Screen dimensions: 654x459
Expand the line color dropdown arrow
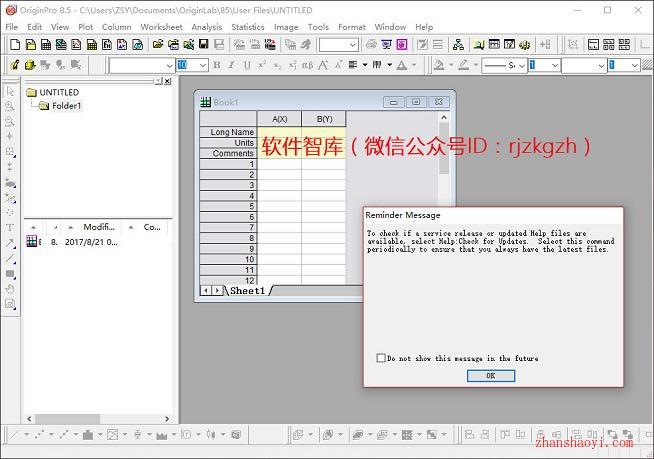pyautogui.click(x=475, y=65)
